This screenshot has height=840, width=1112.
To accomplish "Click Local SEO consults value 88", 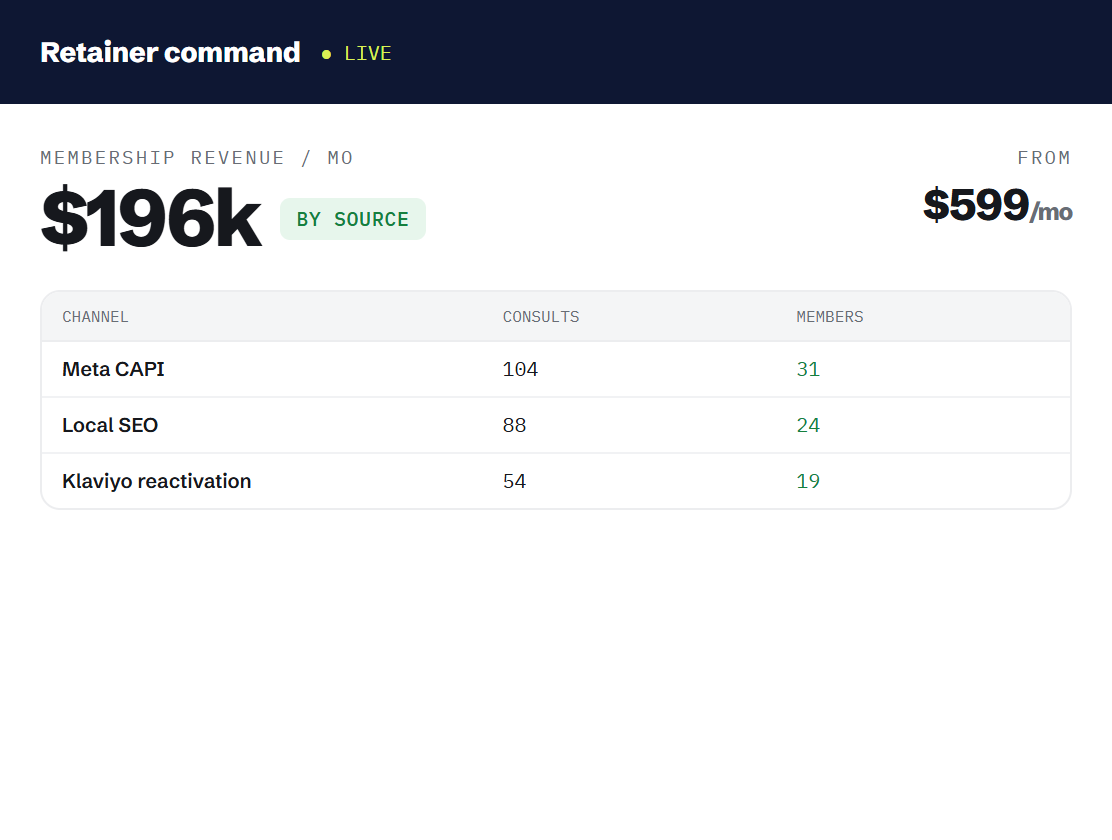I will 514,426.
